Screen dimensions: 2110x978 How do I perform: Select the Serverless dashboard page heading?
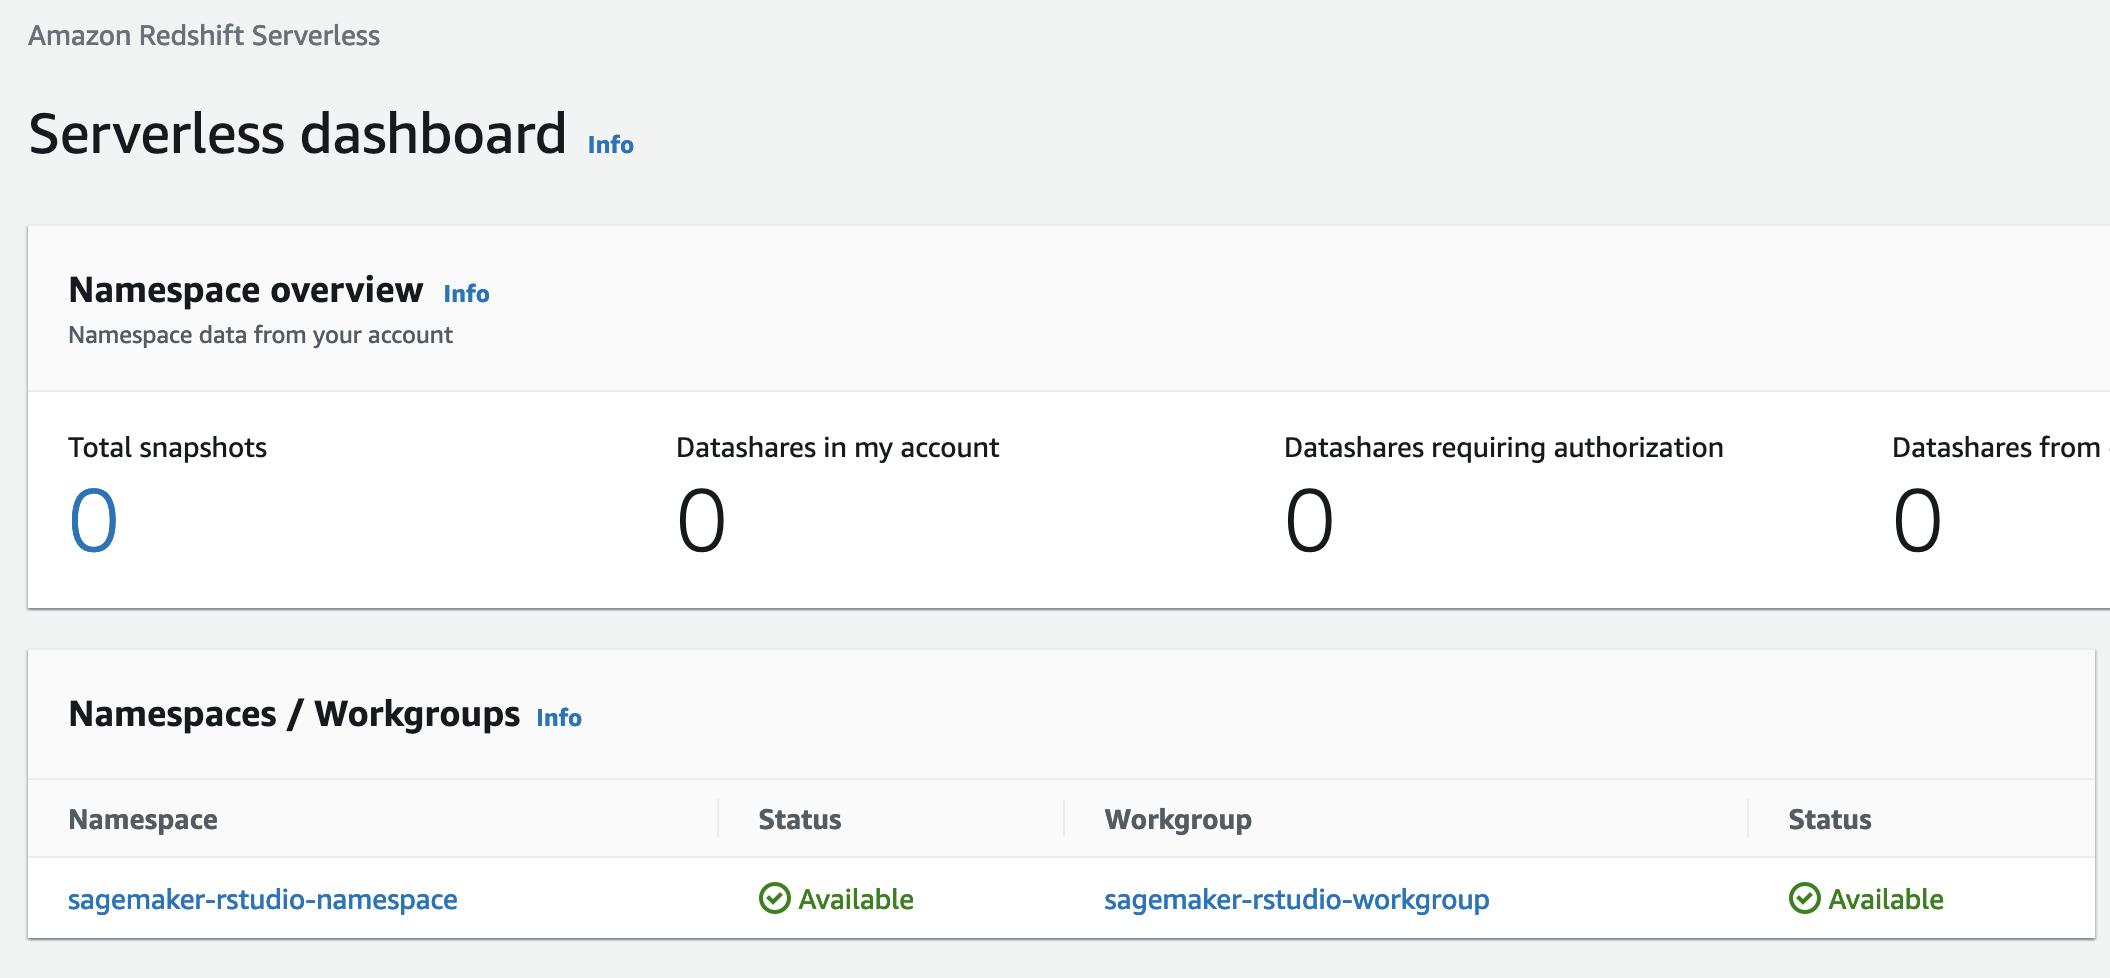(297, 134)
